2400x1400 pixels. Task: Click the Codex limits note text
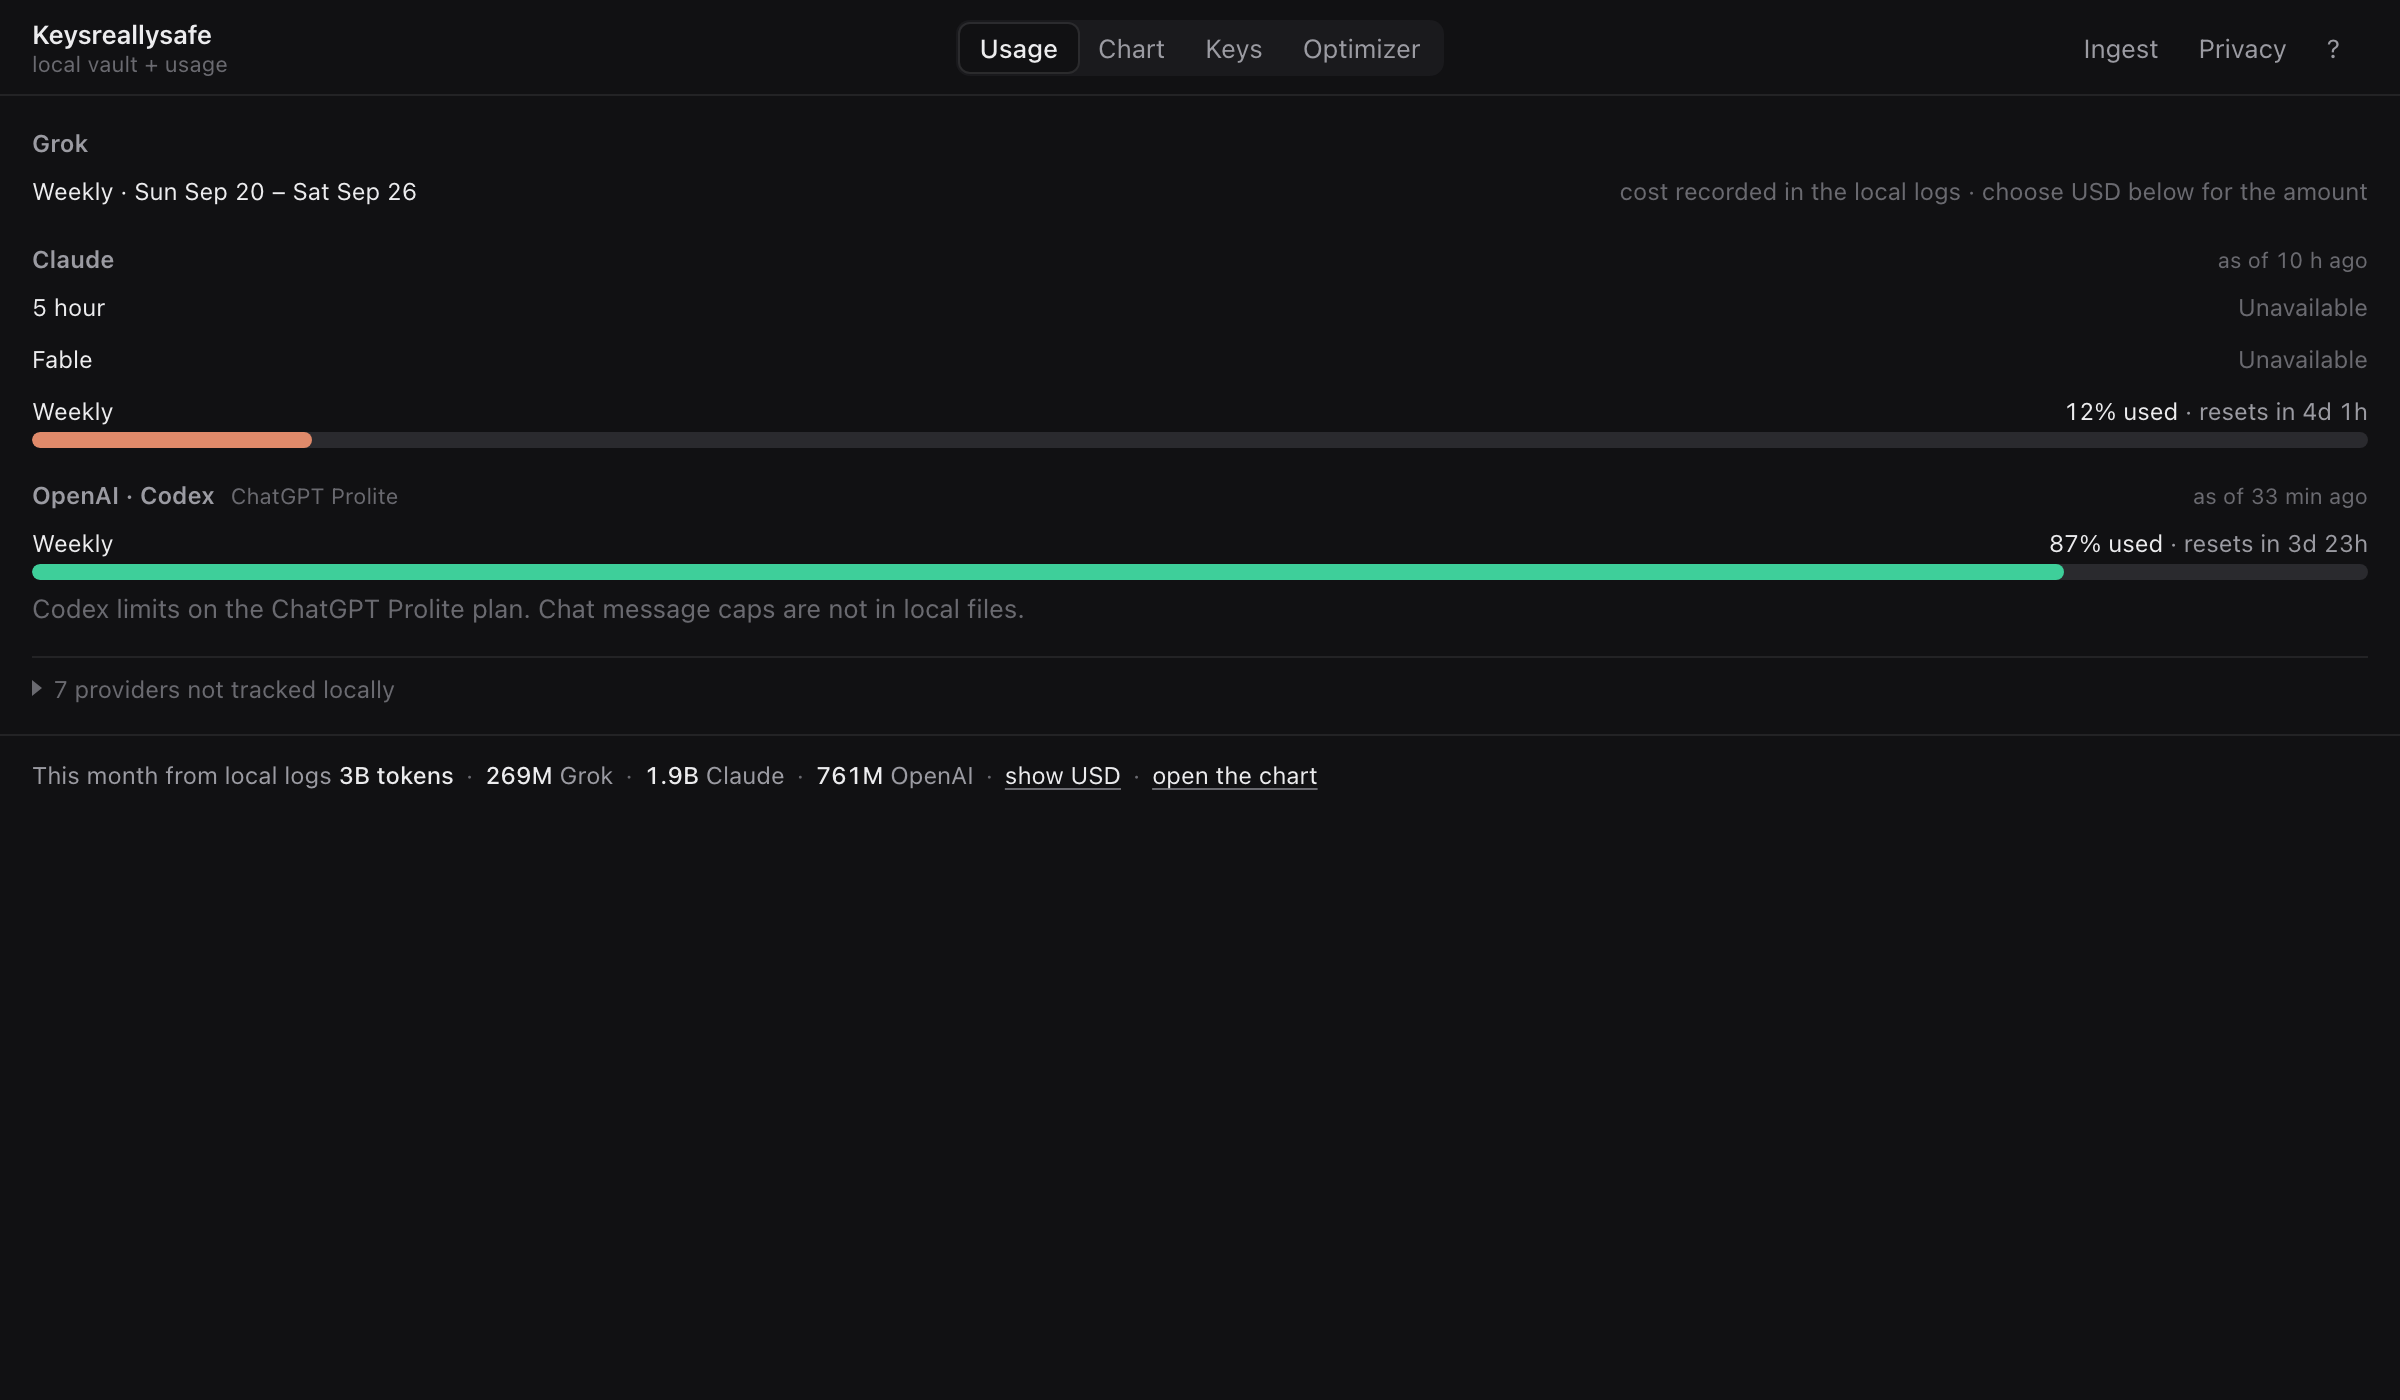click(x=528, y=609)
